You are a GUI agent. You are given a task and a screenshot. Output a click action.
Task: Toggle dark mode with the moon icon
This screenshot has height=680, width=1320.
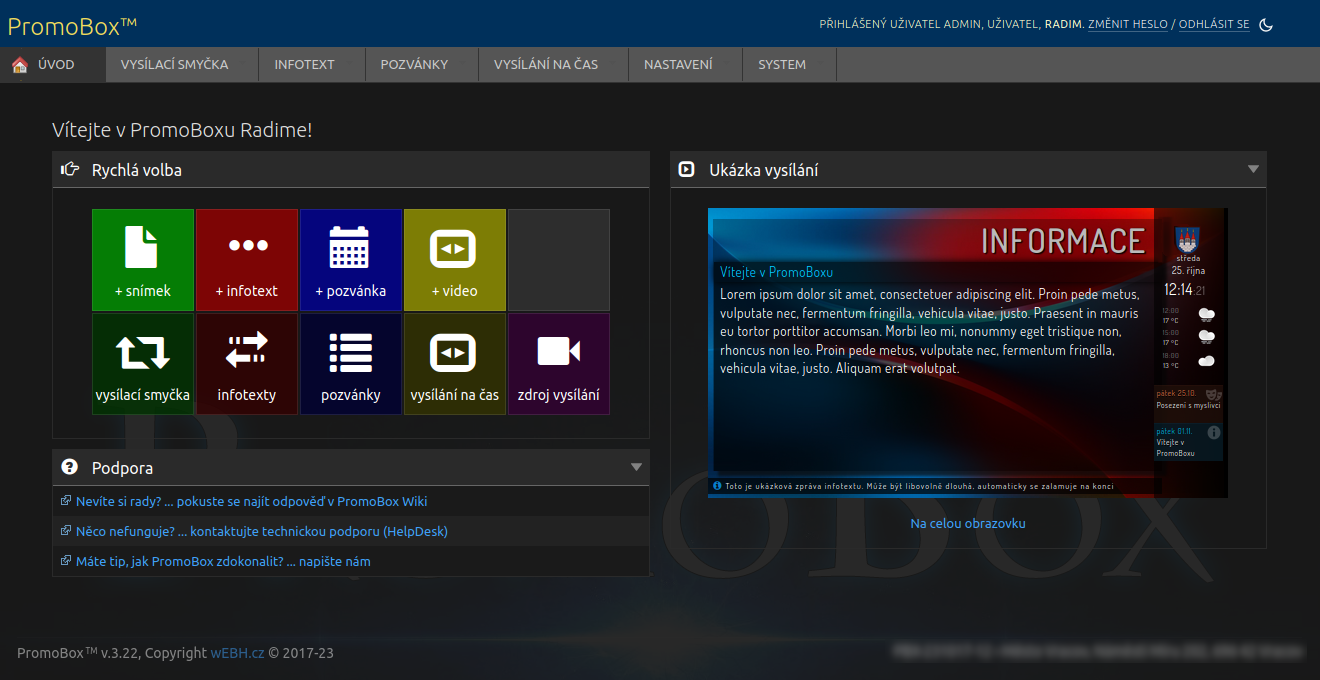pos(1266,25)
